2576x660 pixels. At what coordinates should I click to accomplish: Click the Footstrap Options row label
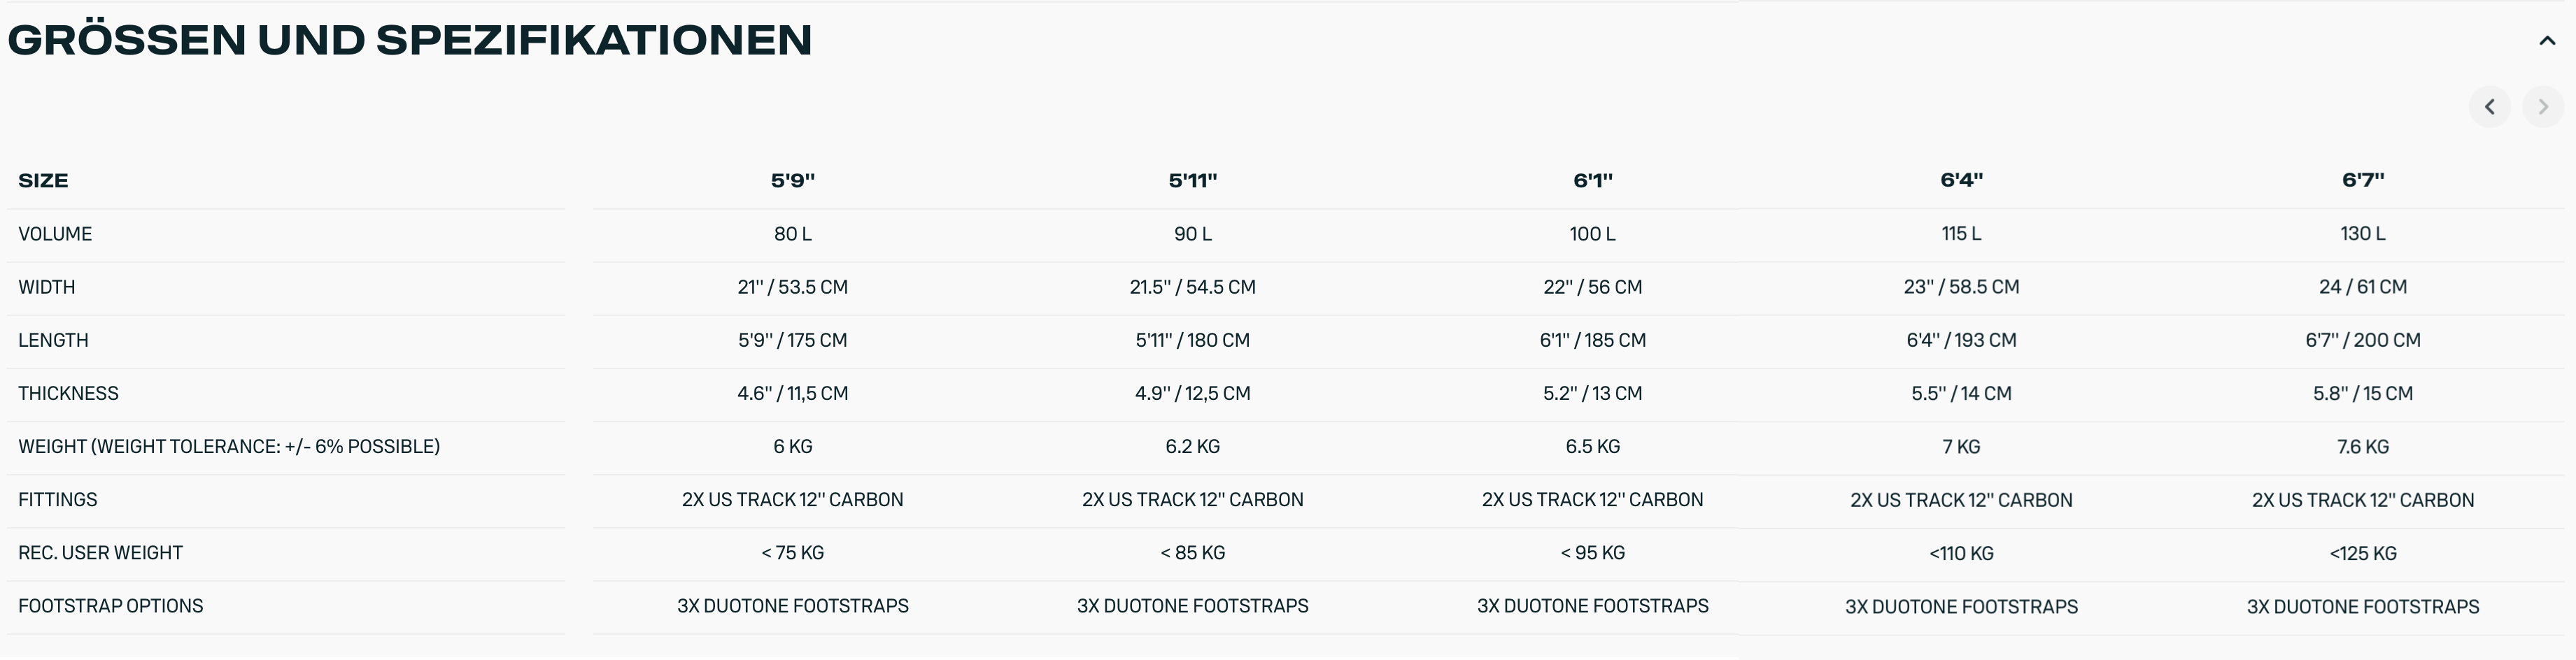point(110,606)
